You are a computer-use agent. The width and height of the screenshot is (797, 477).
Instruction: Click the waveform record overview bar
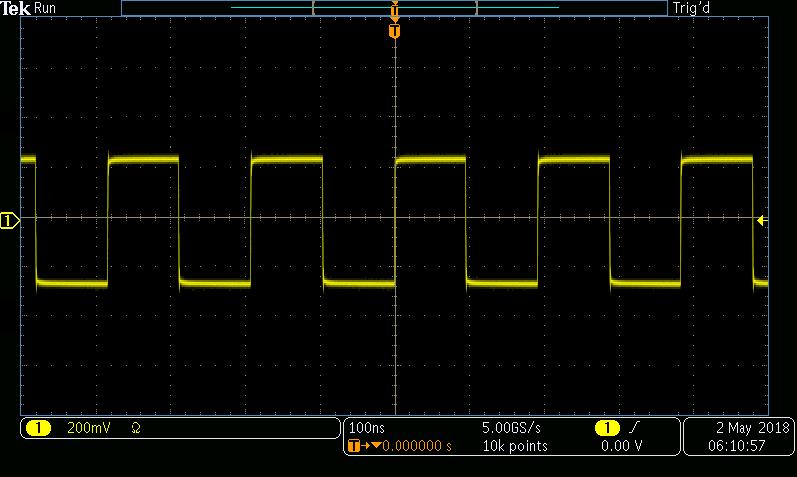tap(394, 8)
